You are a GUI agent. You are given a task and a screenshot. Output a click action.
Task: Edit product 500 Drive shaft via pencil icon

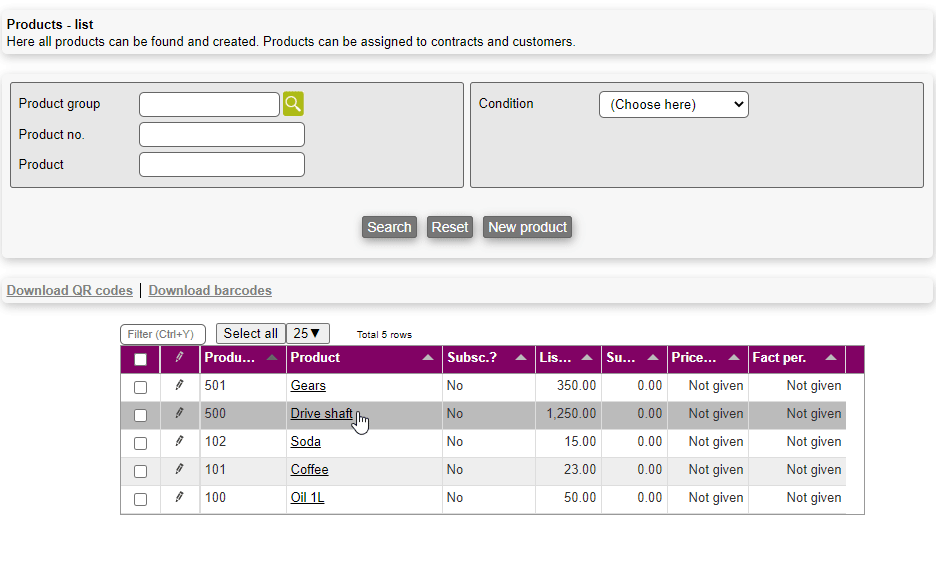179,413
